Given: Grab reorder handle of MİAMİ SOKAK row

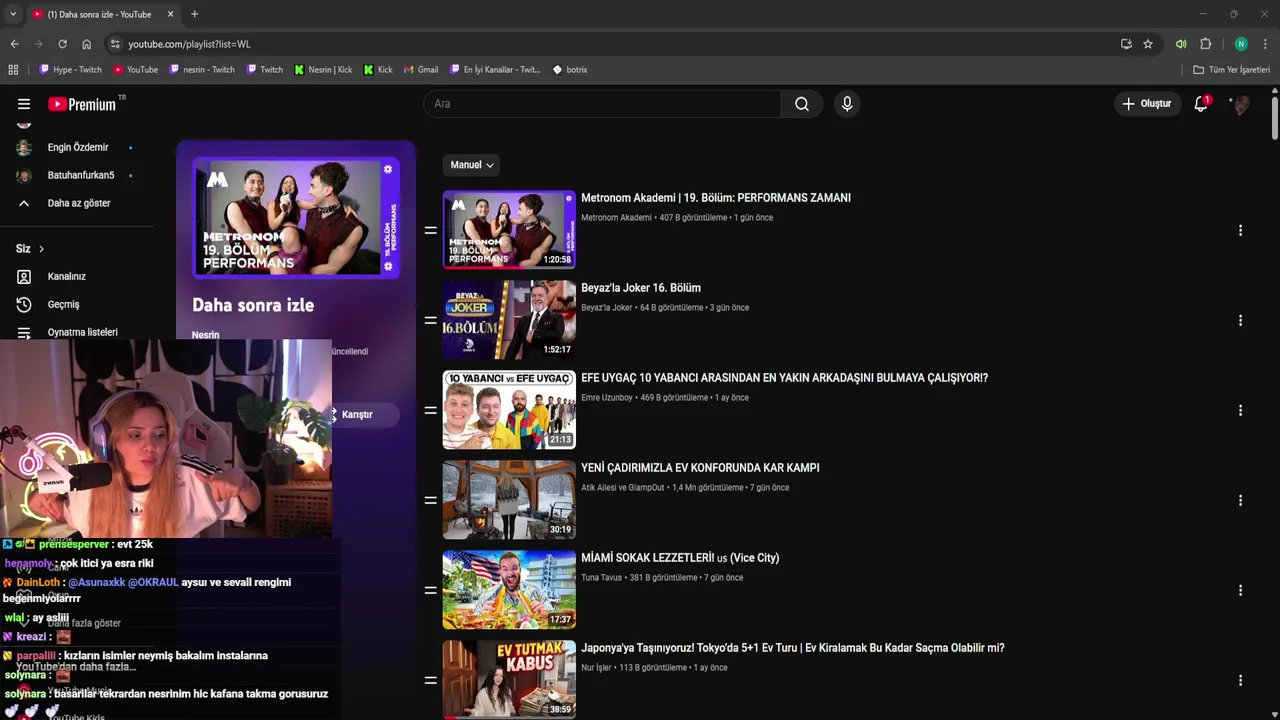Looking at the screenshot, I should [430, 590].
